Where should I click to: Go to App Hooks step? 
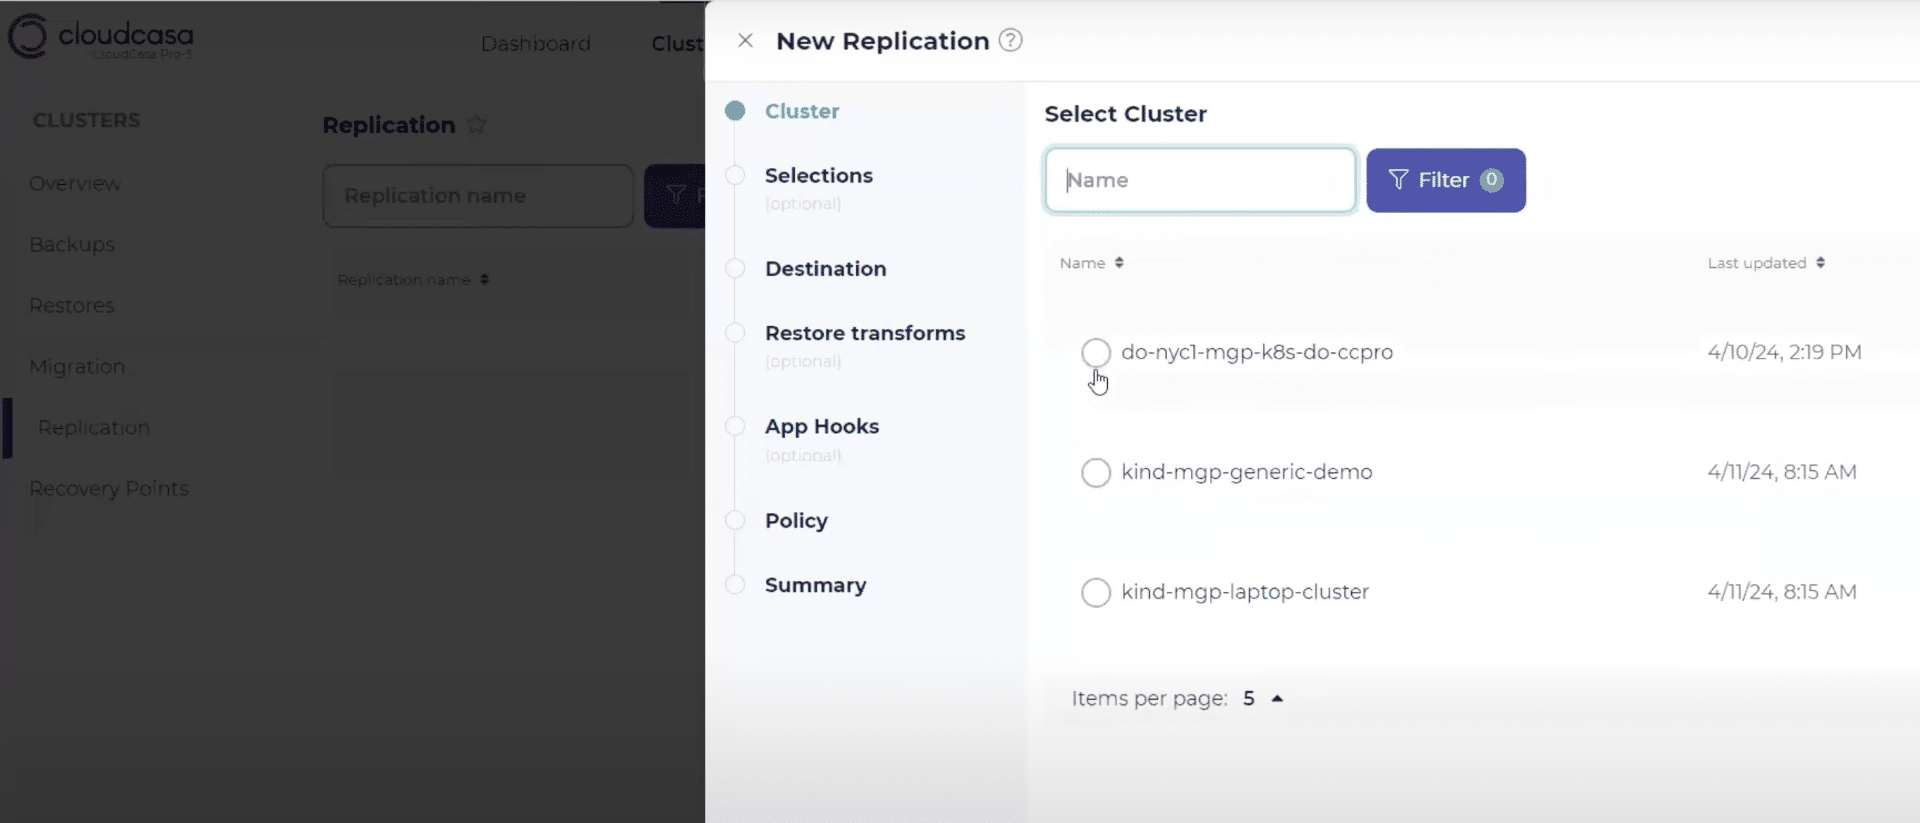(822, 427)
